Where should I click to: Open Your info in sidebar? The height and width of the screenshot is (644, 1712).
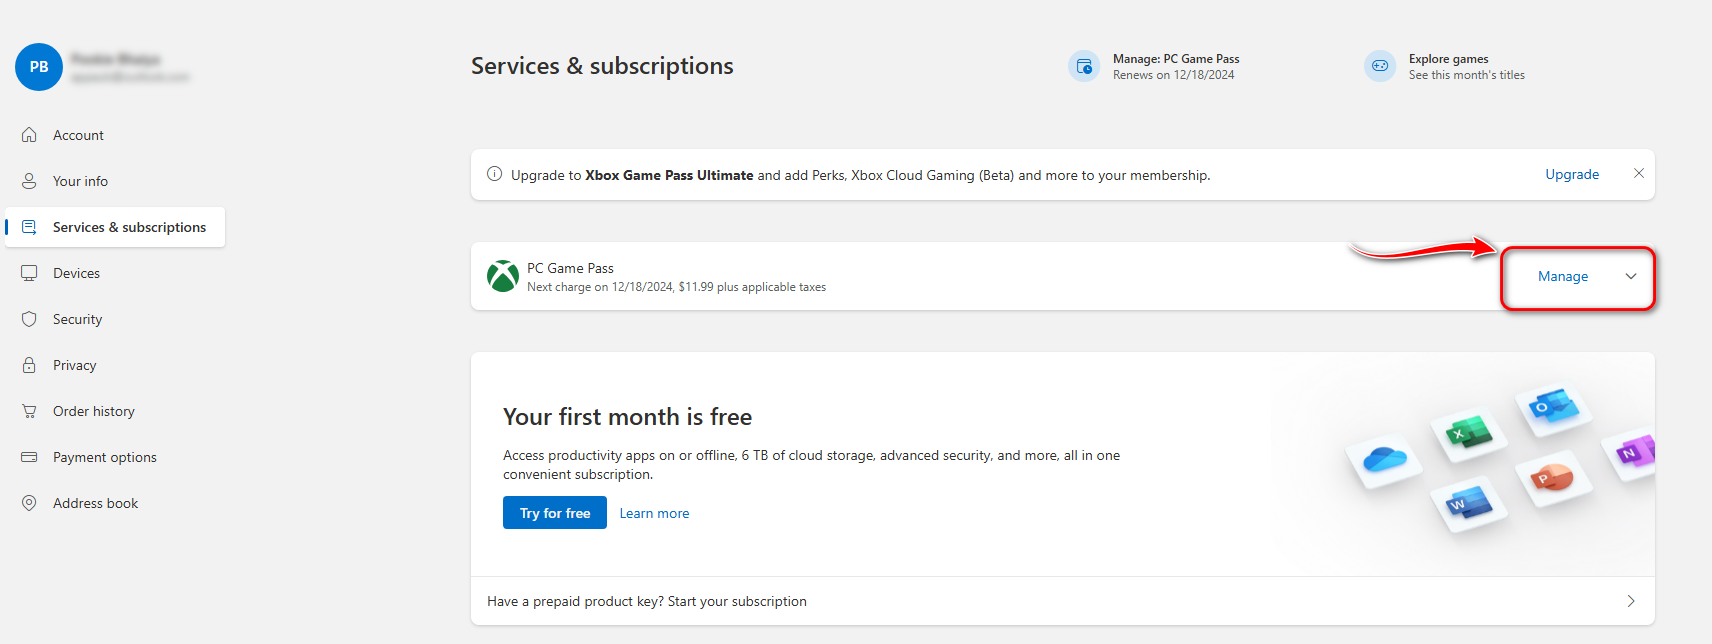80,181
